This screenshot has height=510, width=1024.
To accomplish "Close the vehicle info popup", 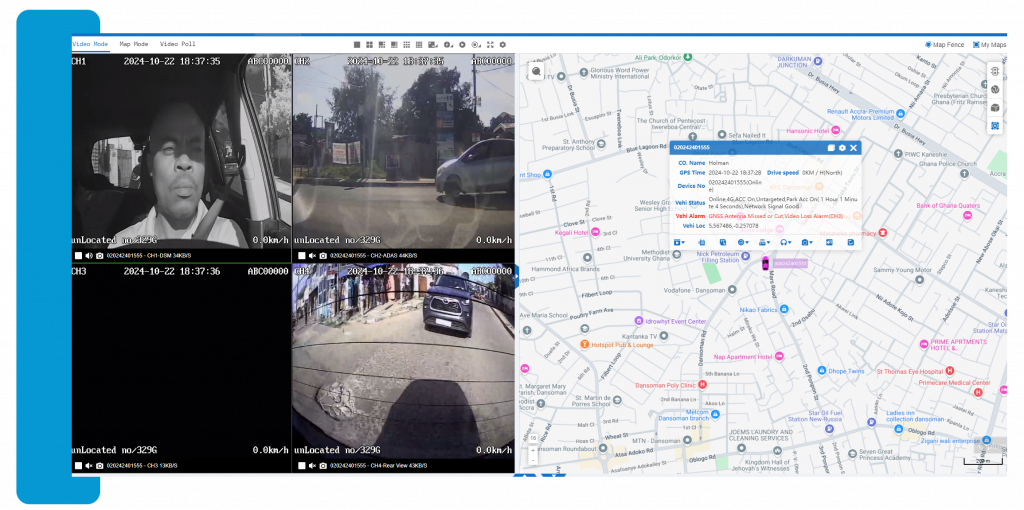I will click(x=854, y=148).
